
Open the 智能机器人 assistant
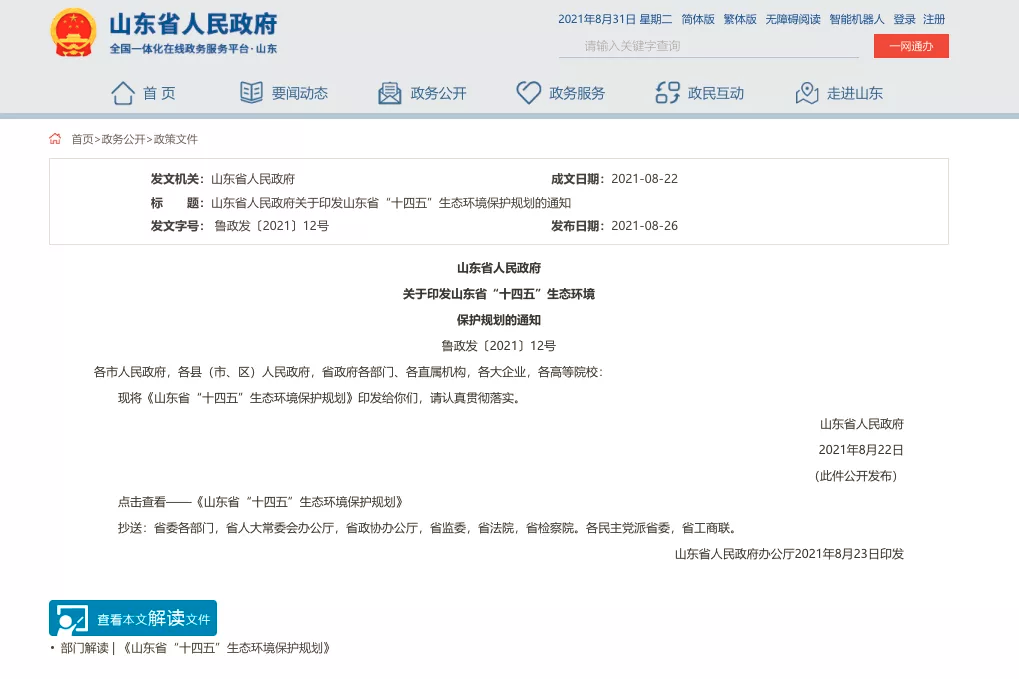click(x=857, y=19)
